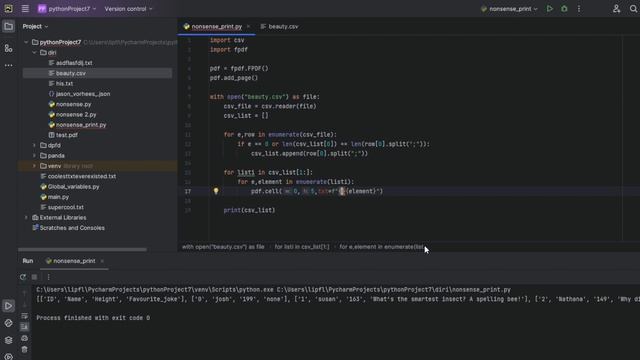Open nonsense_print run configuration dropdown
640x360 pixels.
coord(509,9)
